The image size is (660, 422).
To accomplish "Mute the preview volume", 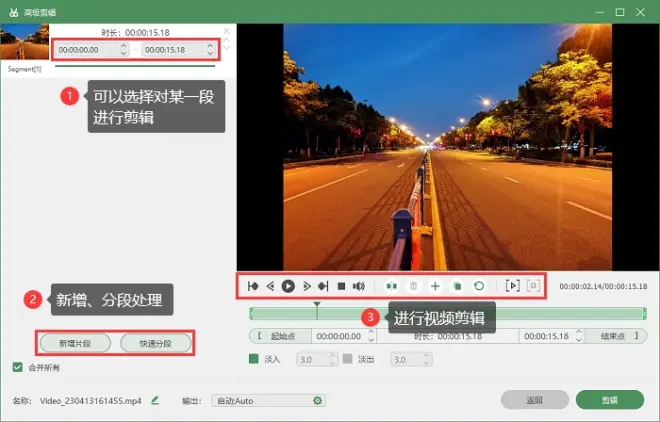I will click(x=359, y=286).
